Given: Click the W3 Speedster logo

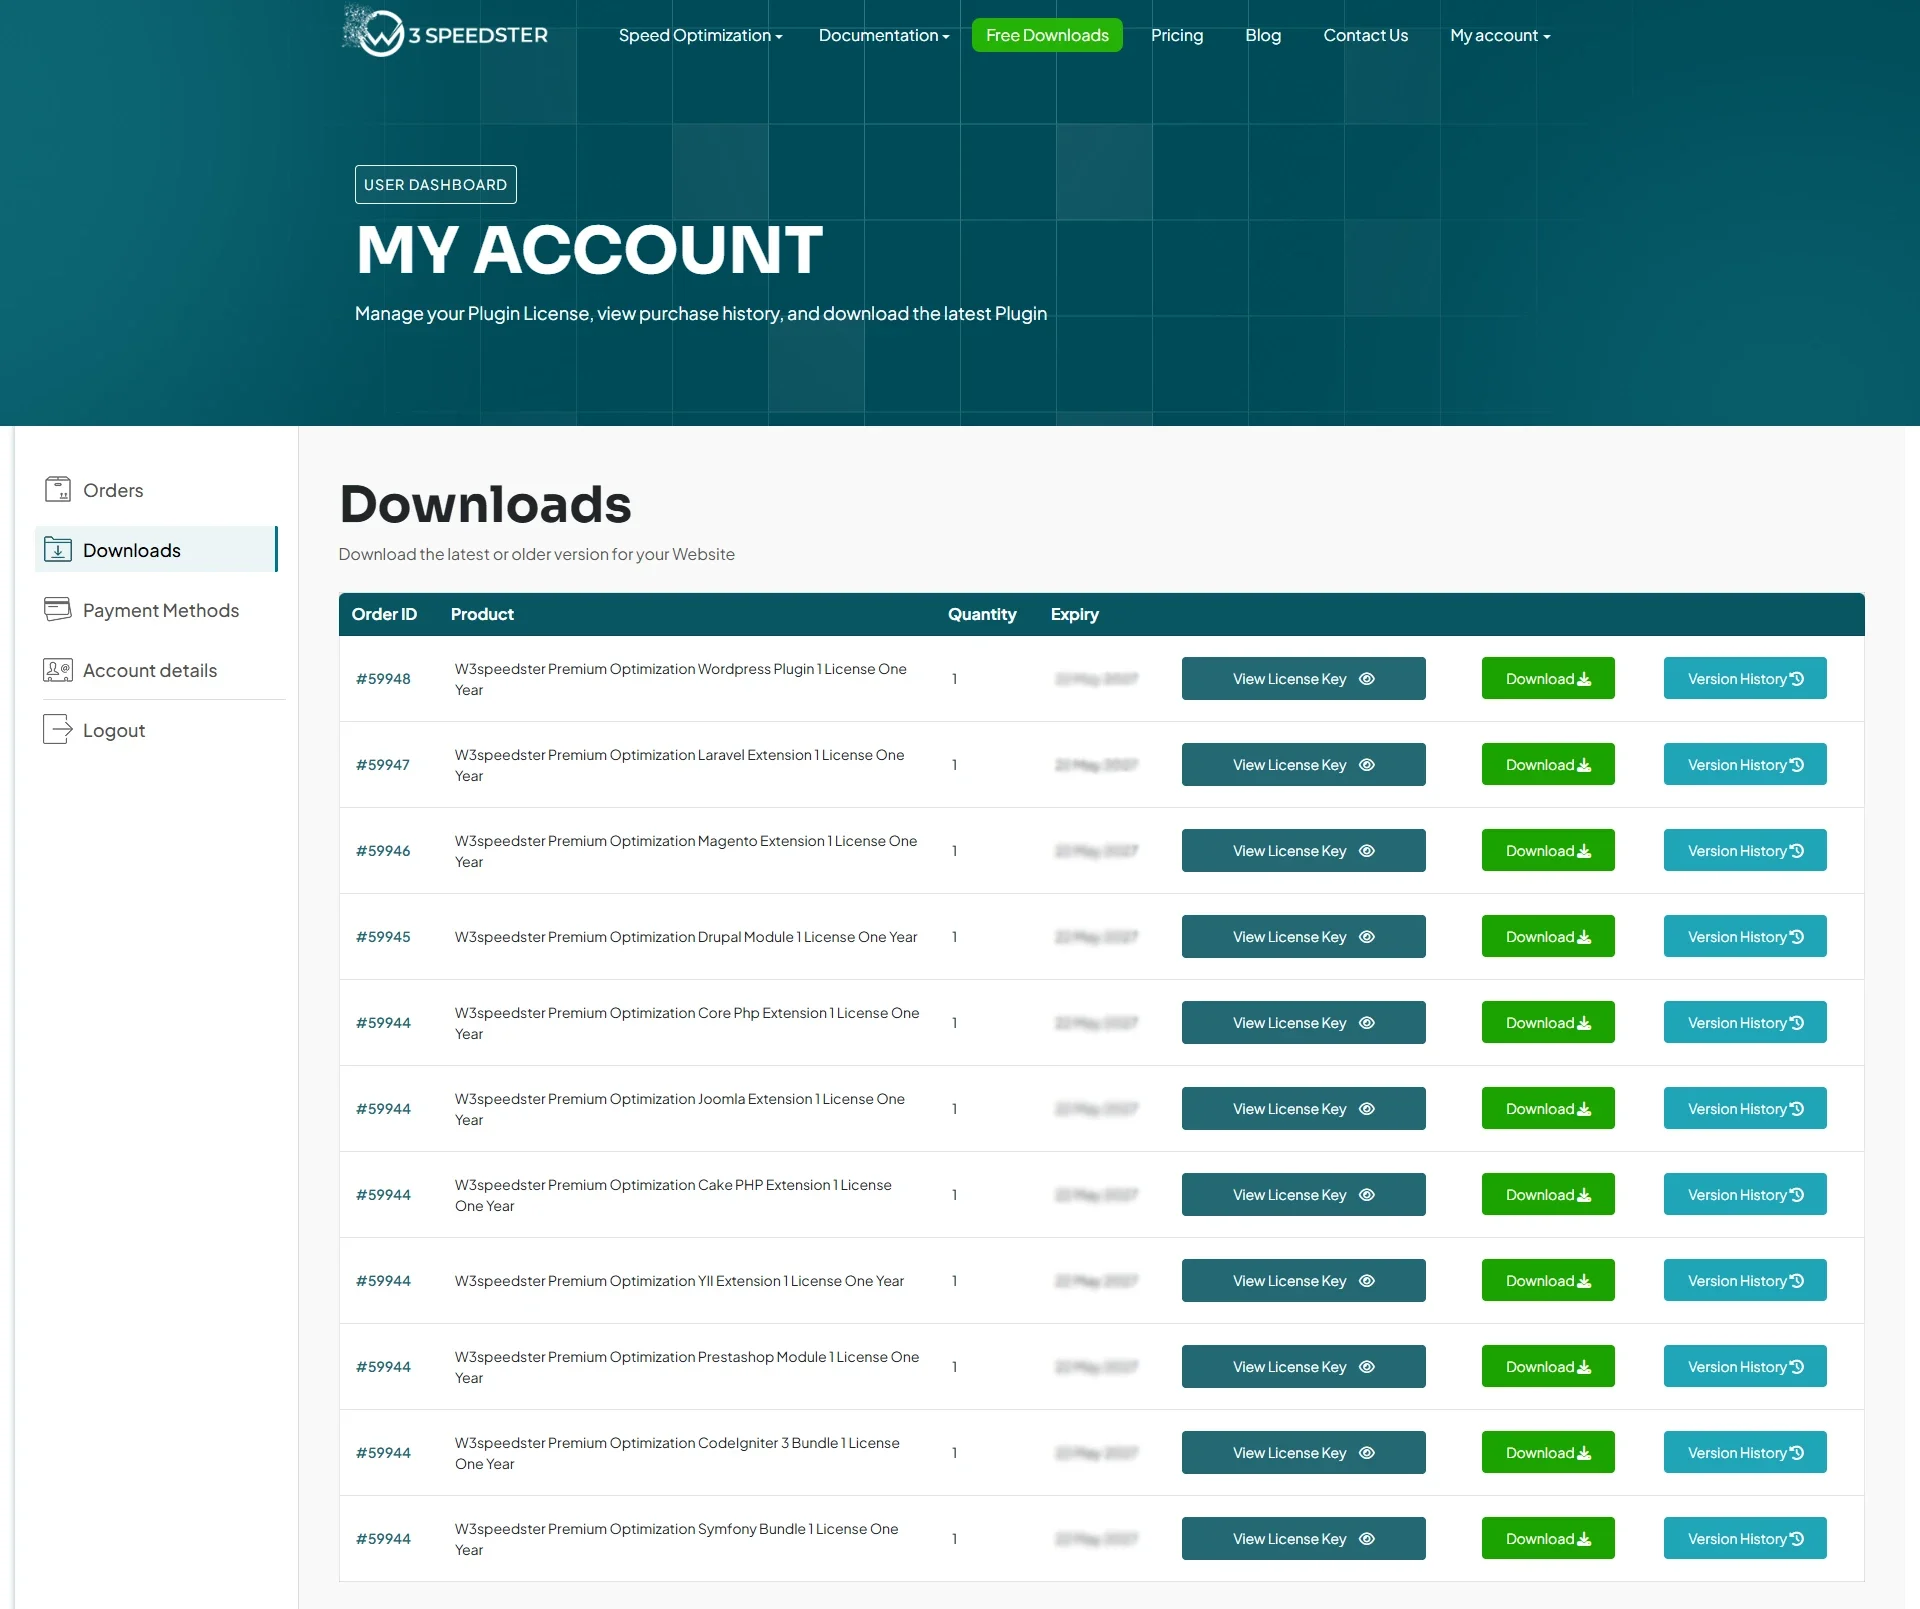Looking at the screenshot, I should pos(446,32).
